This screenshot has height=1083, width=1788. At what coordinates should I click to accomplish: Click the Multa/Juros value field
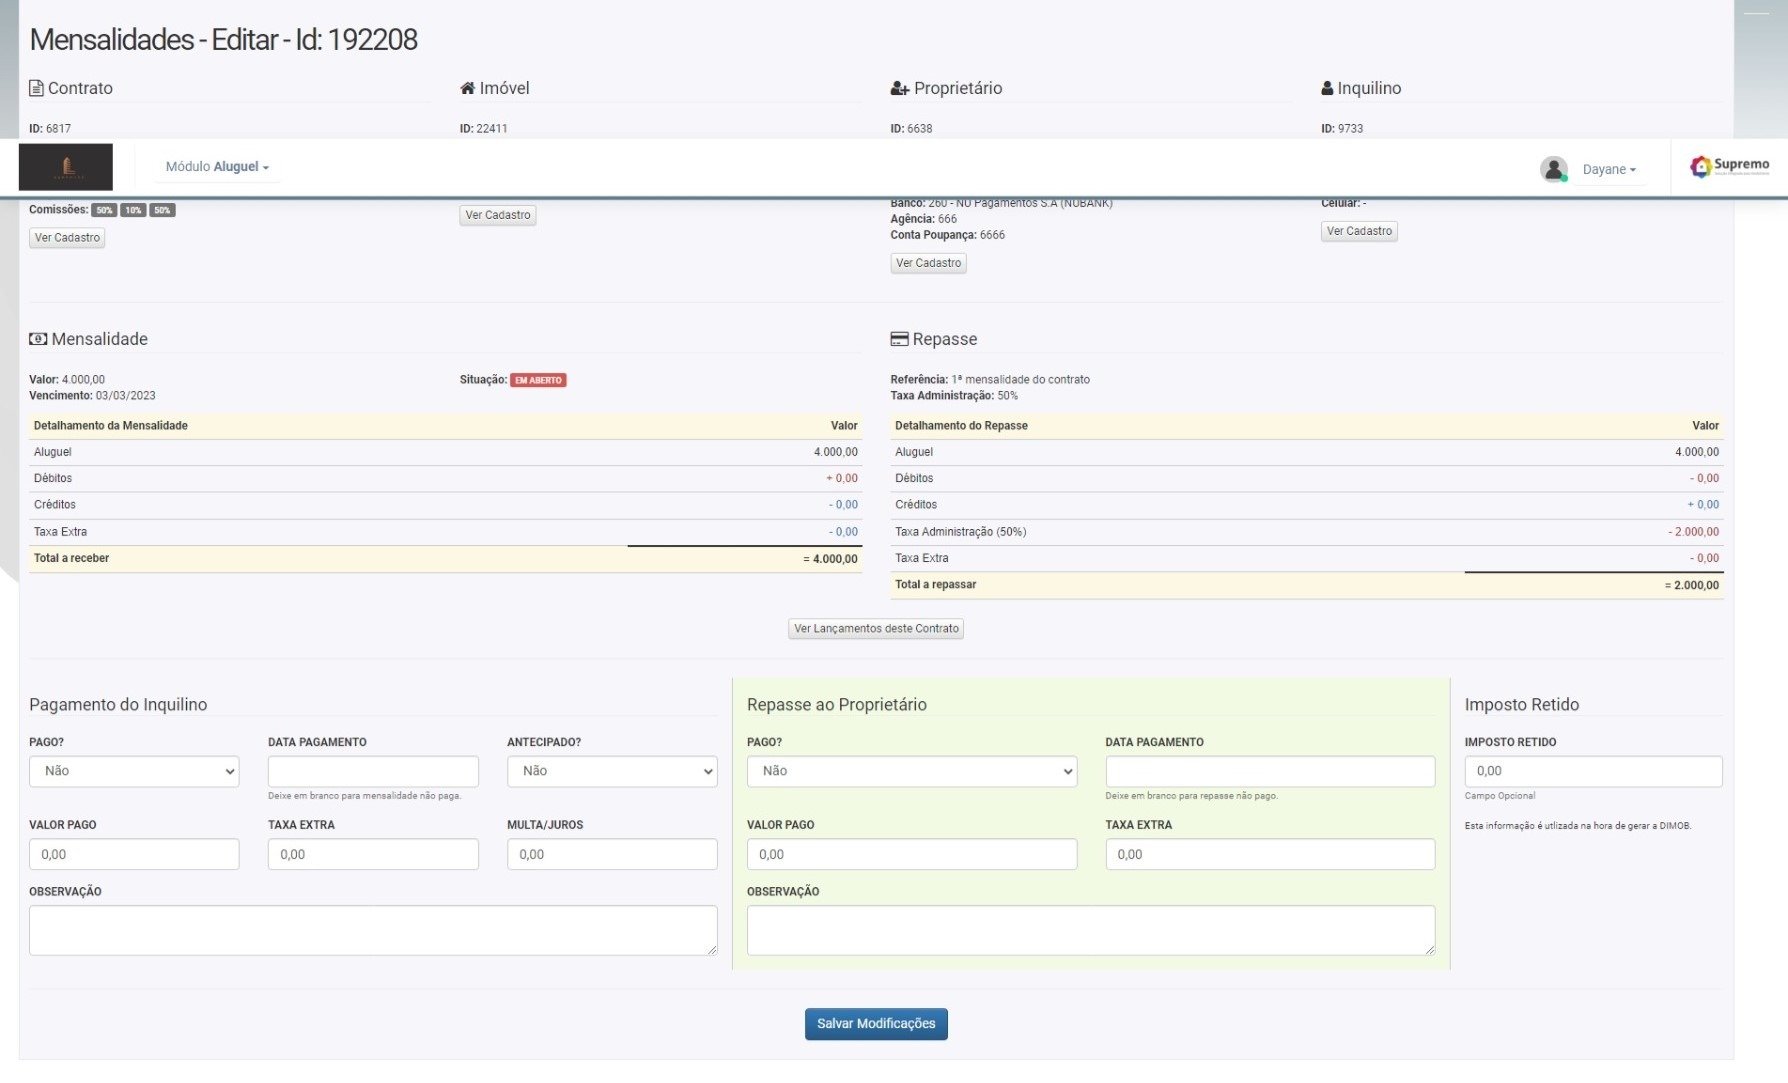[x=611, y=854]
